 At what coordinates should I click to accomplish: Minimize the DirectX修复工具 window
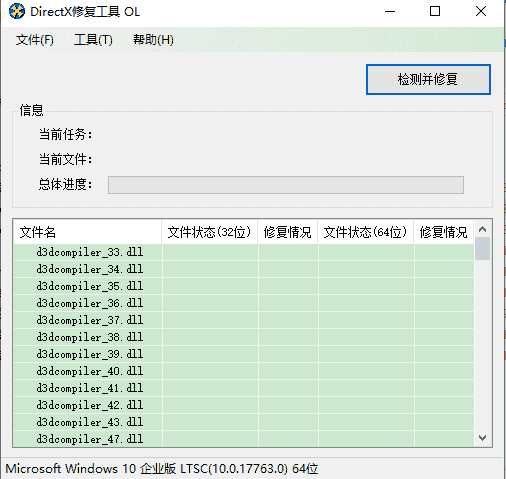coord(390,11)
